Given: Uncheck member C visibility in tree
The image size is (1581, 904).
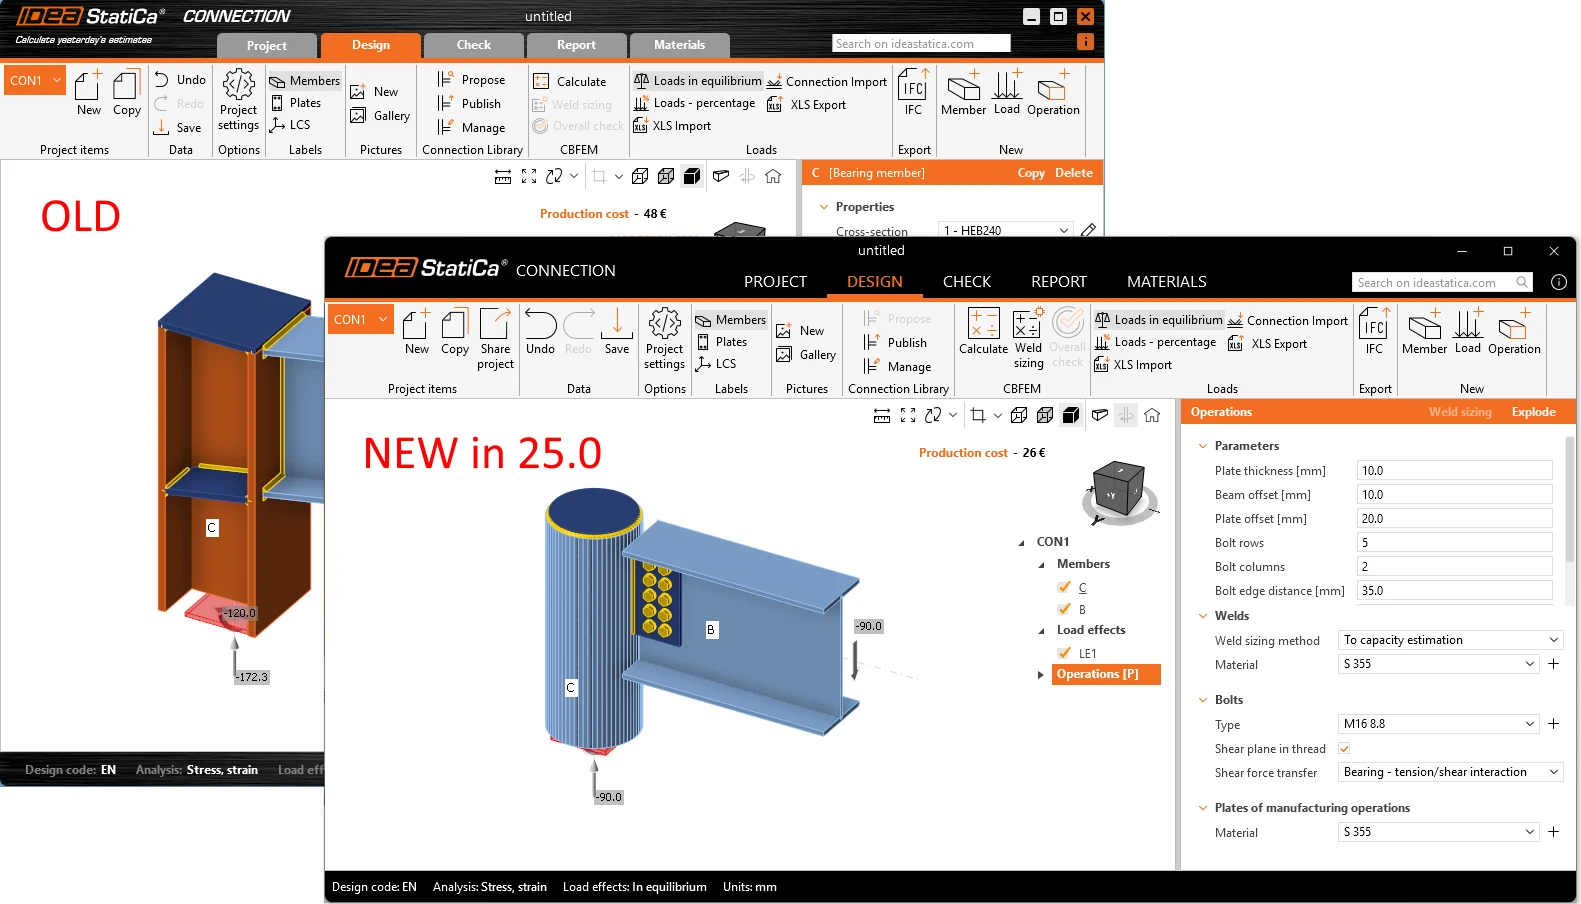Looking at the screenshot, I should (x=1064, y=588).
